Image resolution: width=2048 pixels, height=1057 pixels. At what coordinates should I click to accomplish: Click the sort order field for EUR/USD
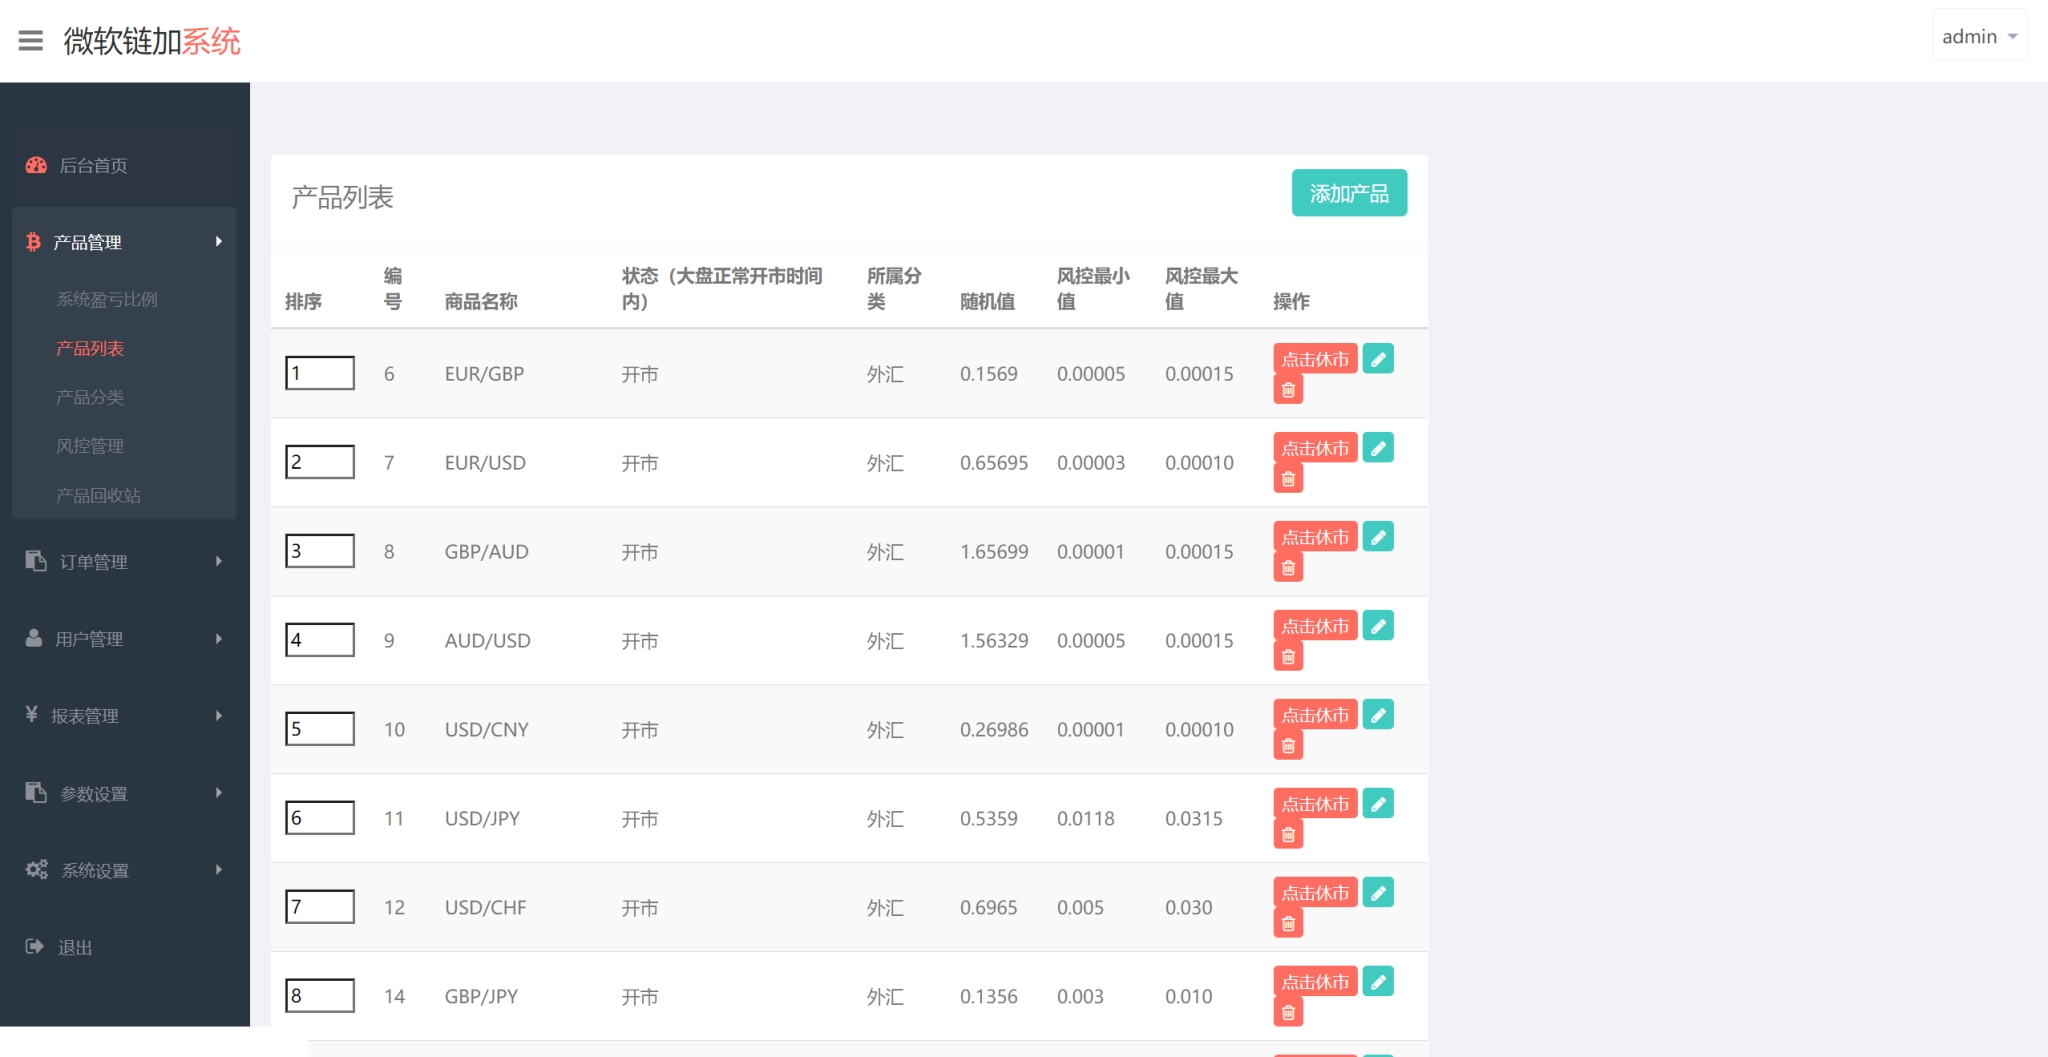[320, 462]
